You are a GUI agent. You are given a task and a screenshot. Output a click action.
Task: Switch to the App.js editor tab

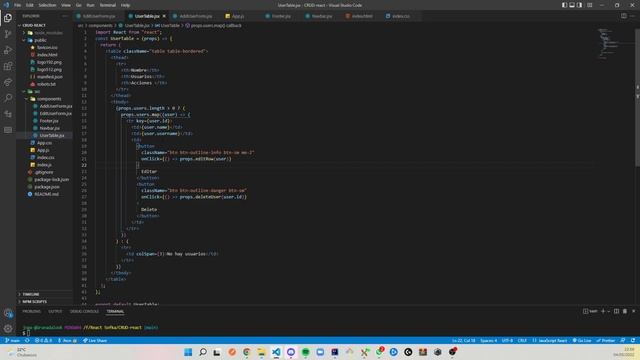click(x=238, y=16)
